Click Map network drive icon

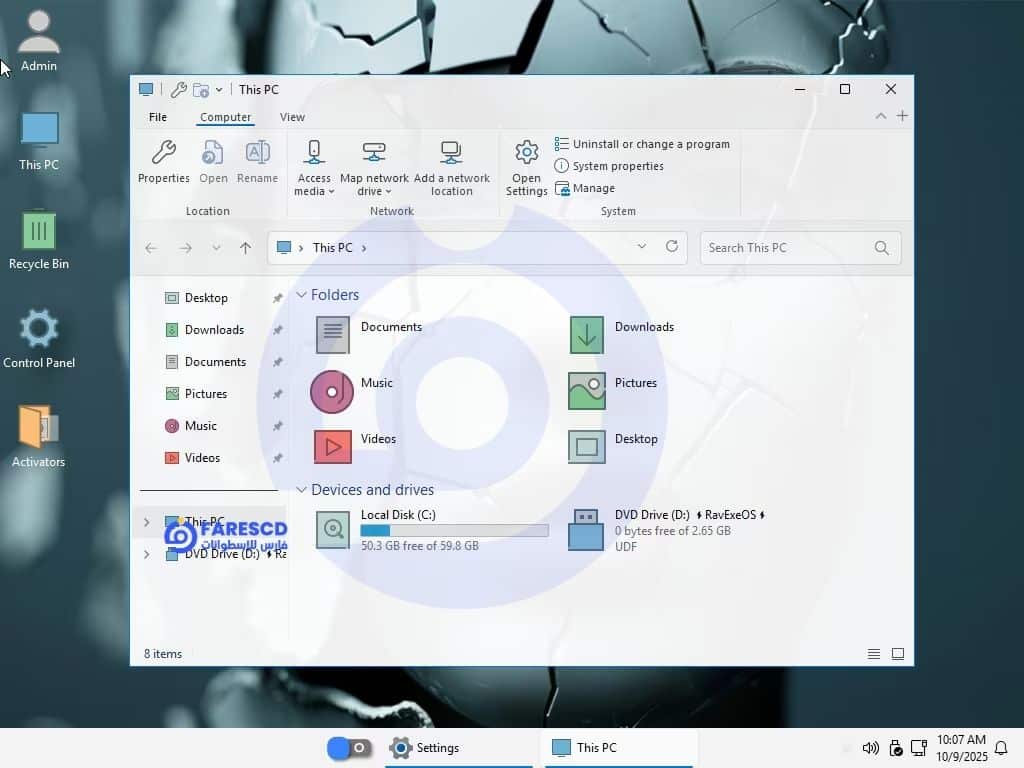coord(374,153)
